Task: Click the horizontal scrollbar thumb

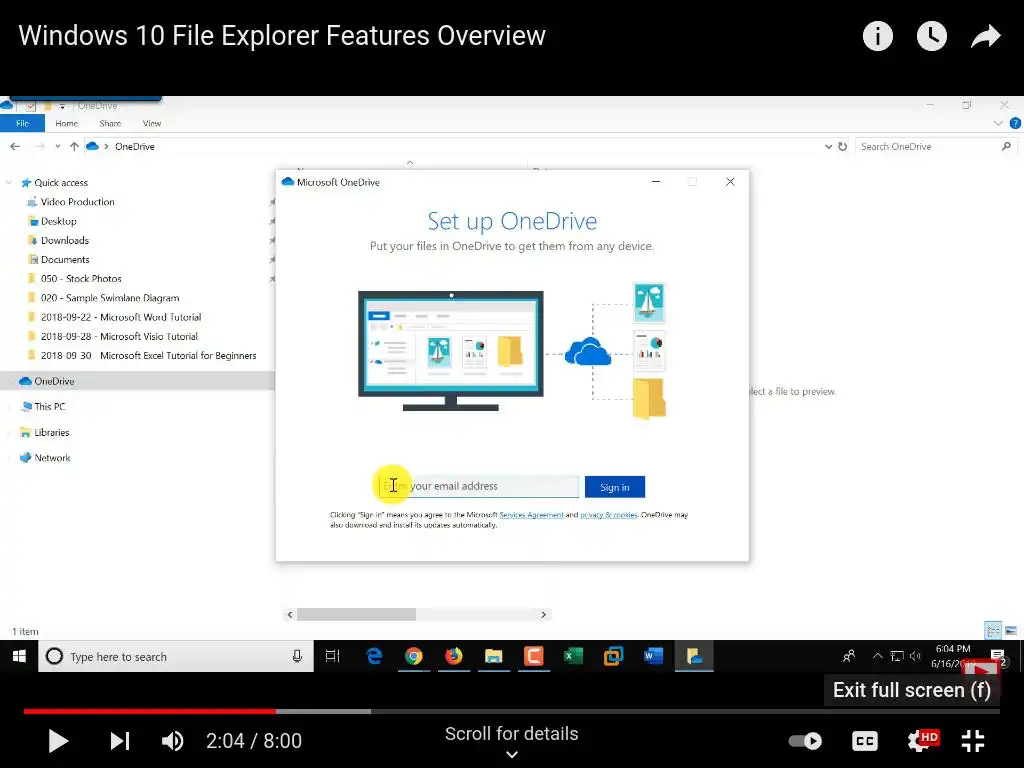Action: [357, 615]
